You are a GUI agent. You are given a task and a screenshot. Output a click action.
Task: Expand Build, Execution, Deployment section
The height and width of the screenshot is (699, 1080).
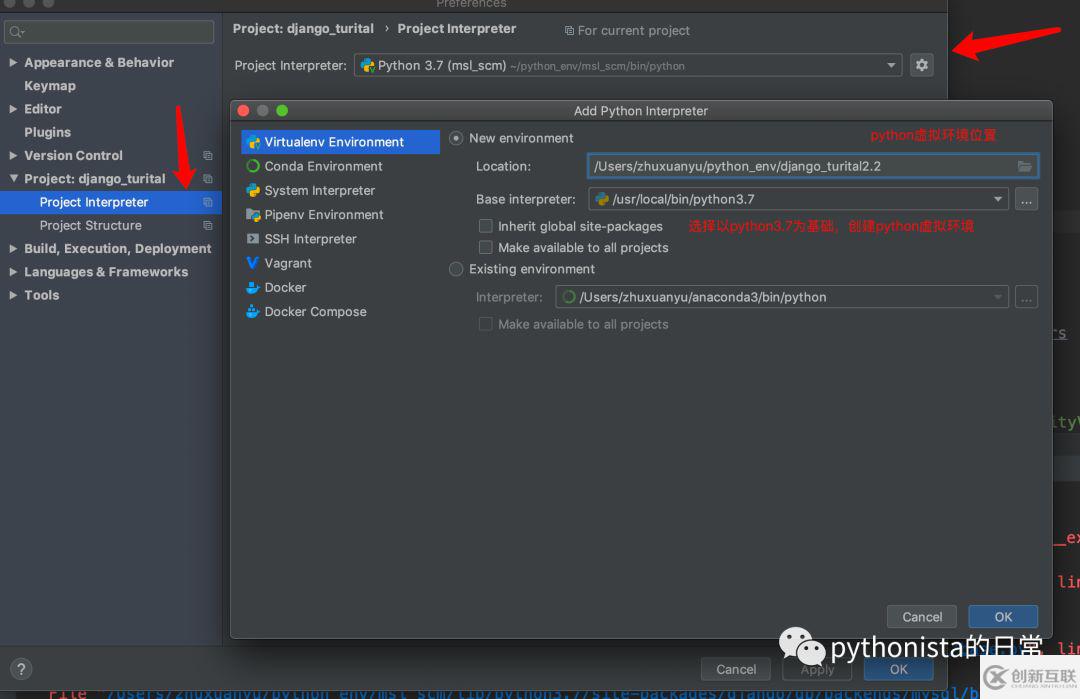click(x=13, y=249)
